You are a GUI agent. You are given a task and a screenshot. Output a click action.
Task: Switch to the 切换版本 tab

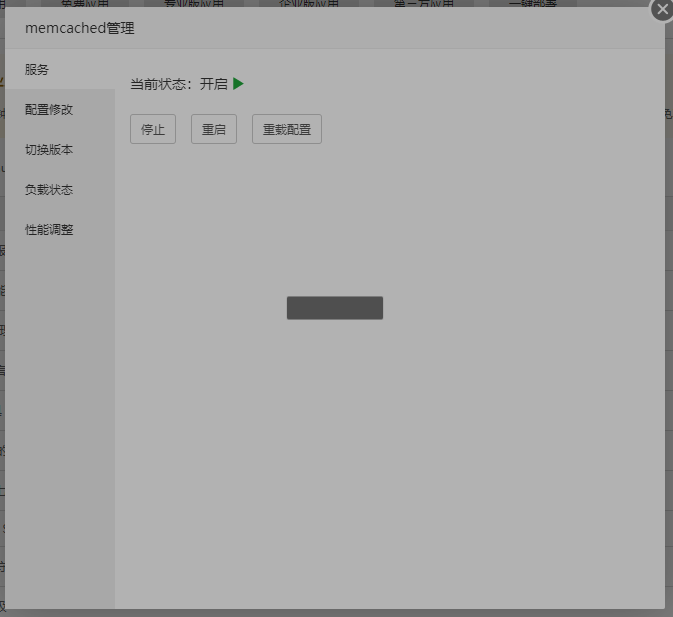[60, 149]
